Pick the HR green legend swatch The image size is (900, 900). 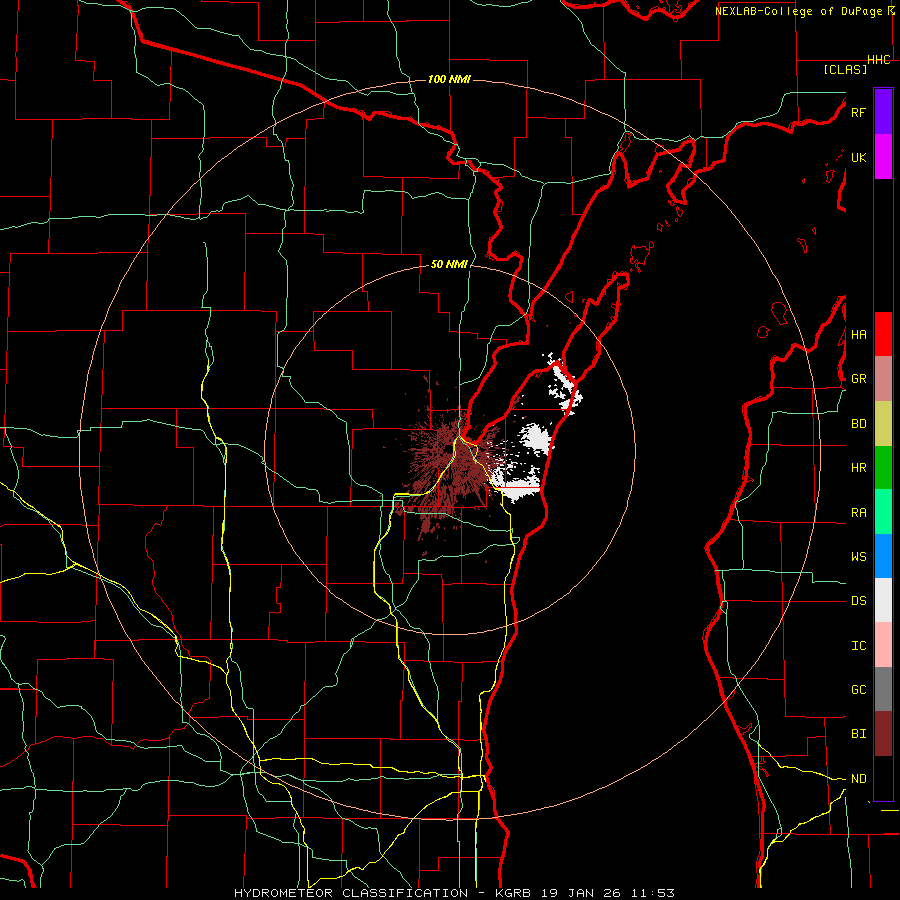(x=883, y=468)
